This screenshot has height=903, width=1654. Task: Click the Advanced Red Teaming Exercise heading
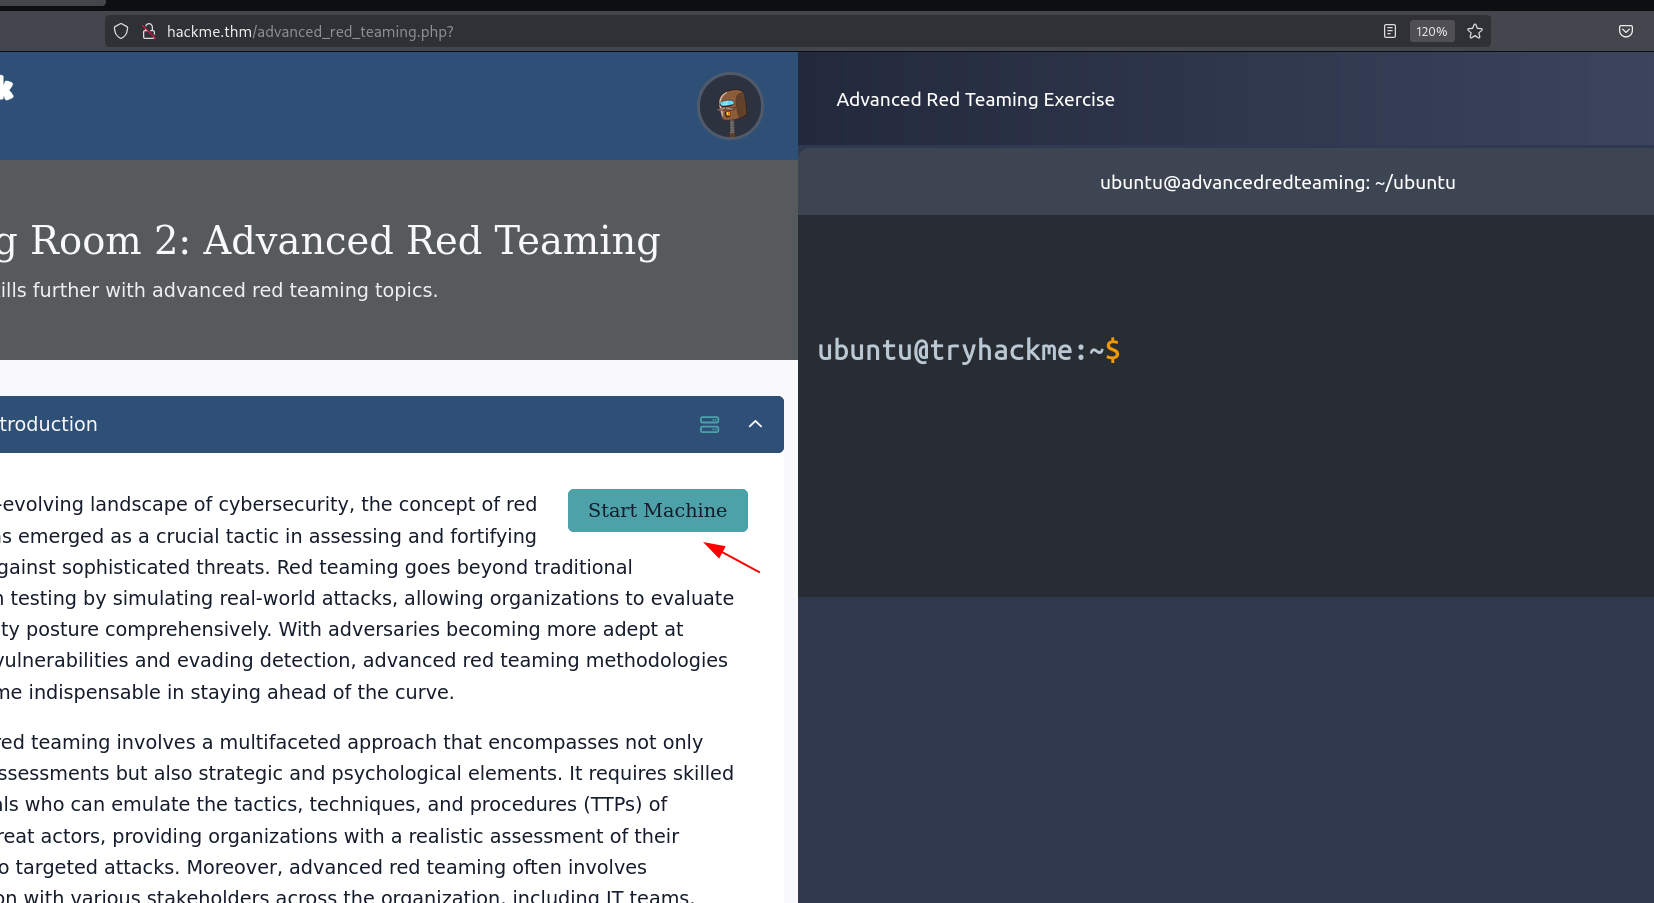click(x=975, y=100)
